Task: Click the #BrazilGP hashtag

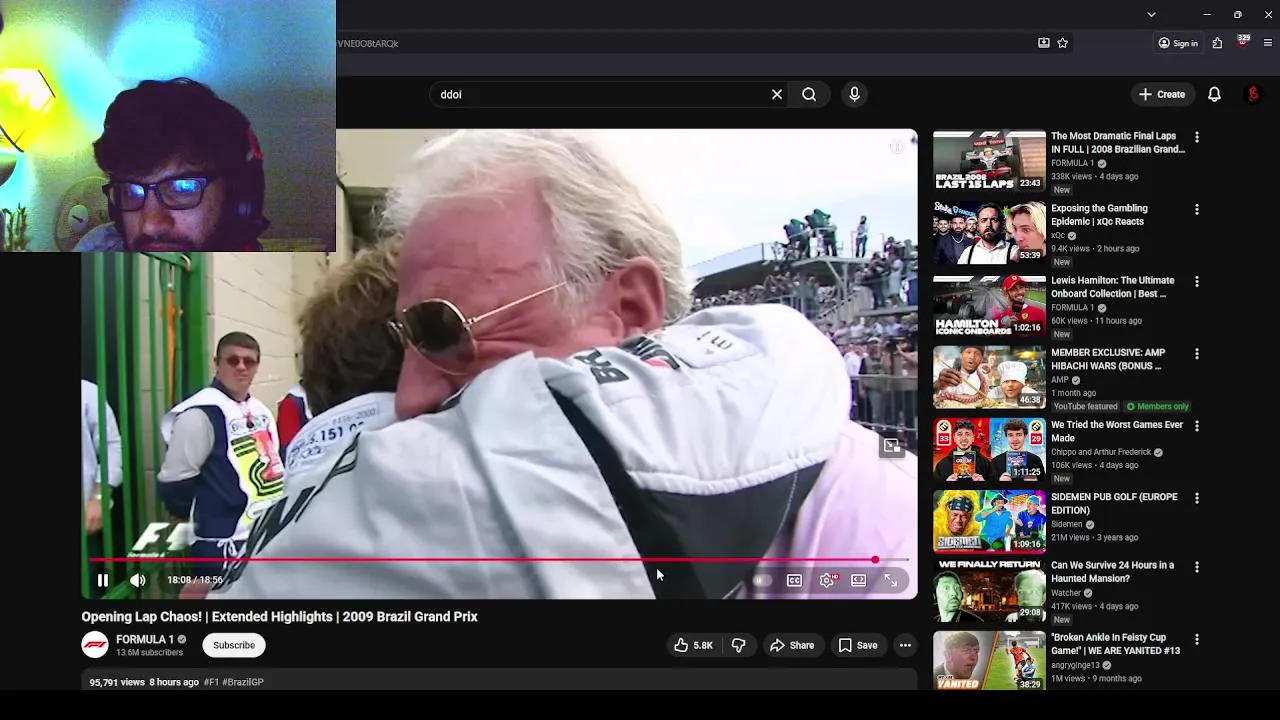Action: click(243, 682)
